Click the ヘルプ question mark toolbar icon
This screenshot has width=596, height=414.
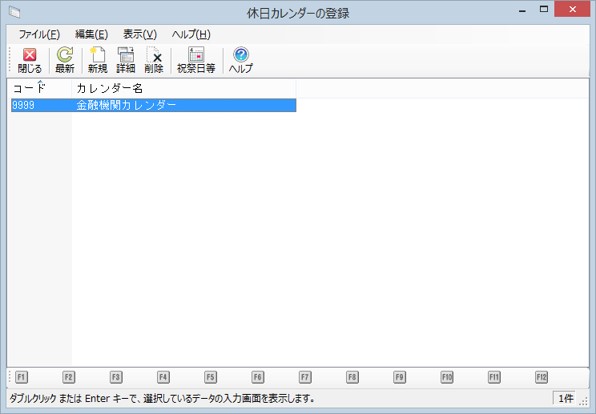click(241, 60)
